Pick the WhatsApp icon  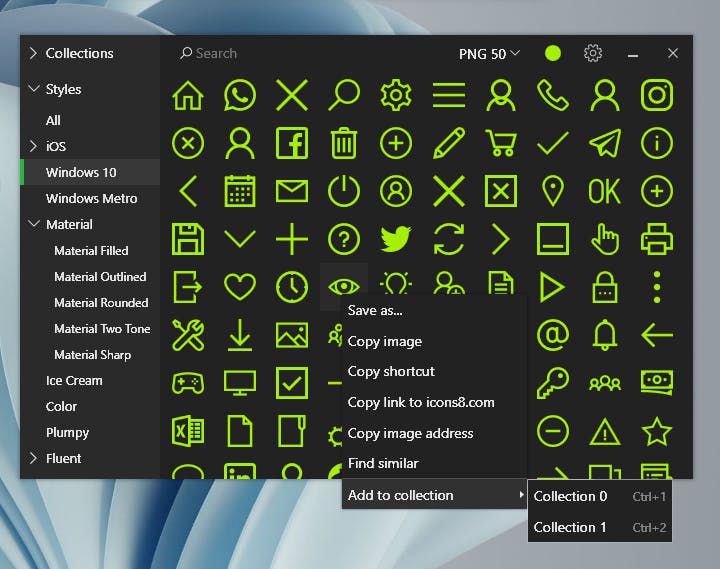pos(240,96)
